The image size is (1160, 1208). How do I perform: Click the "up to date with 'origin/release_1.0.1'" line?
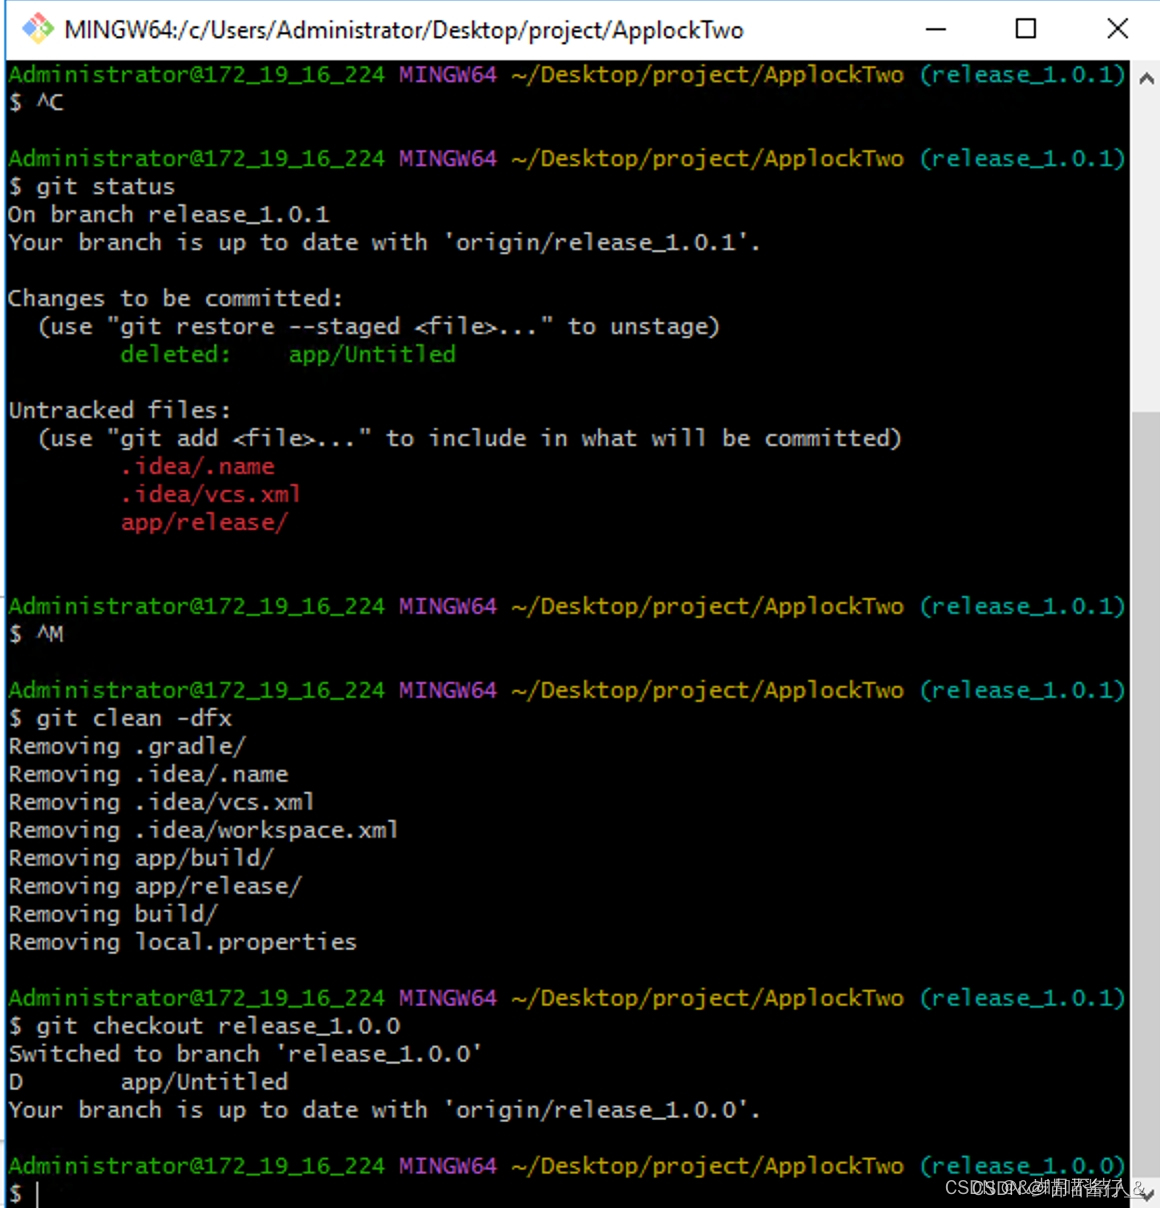(384, 243)
